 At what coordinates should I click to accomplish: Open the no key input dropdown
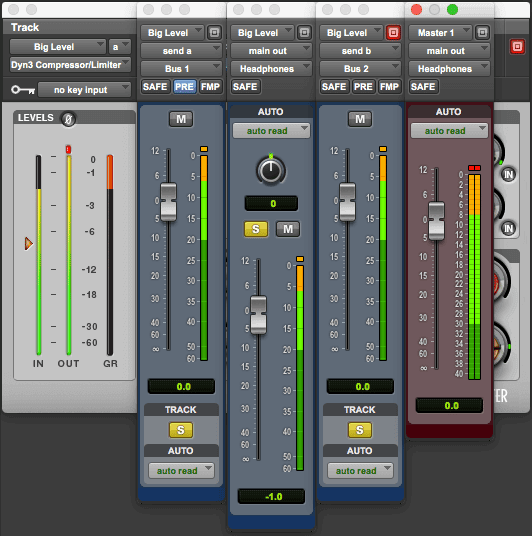pyautogui.click(x=84, y=90)
